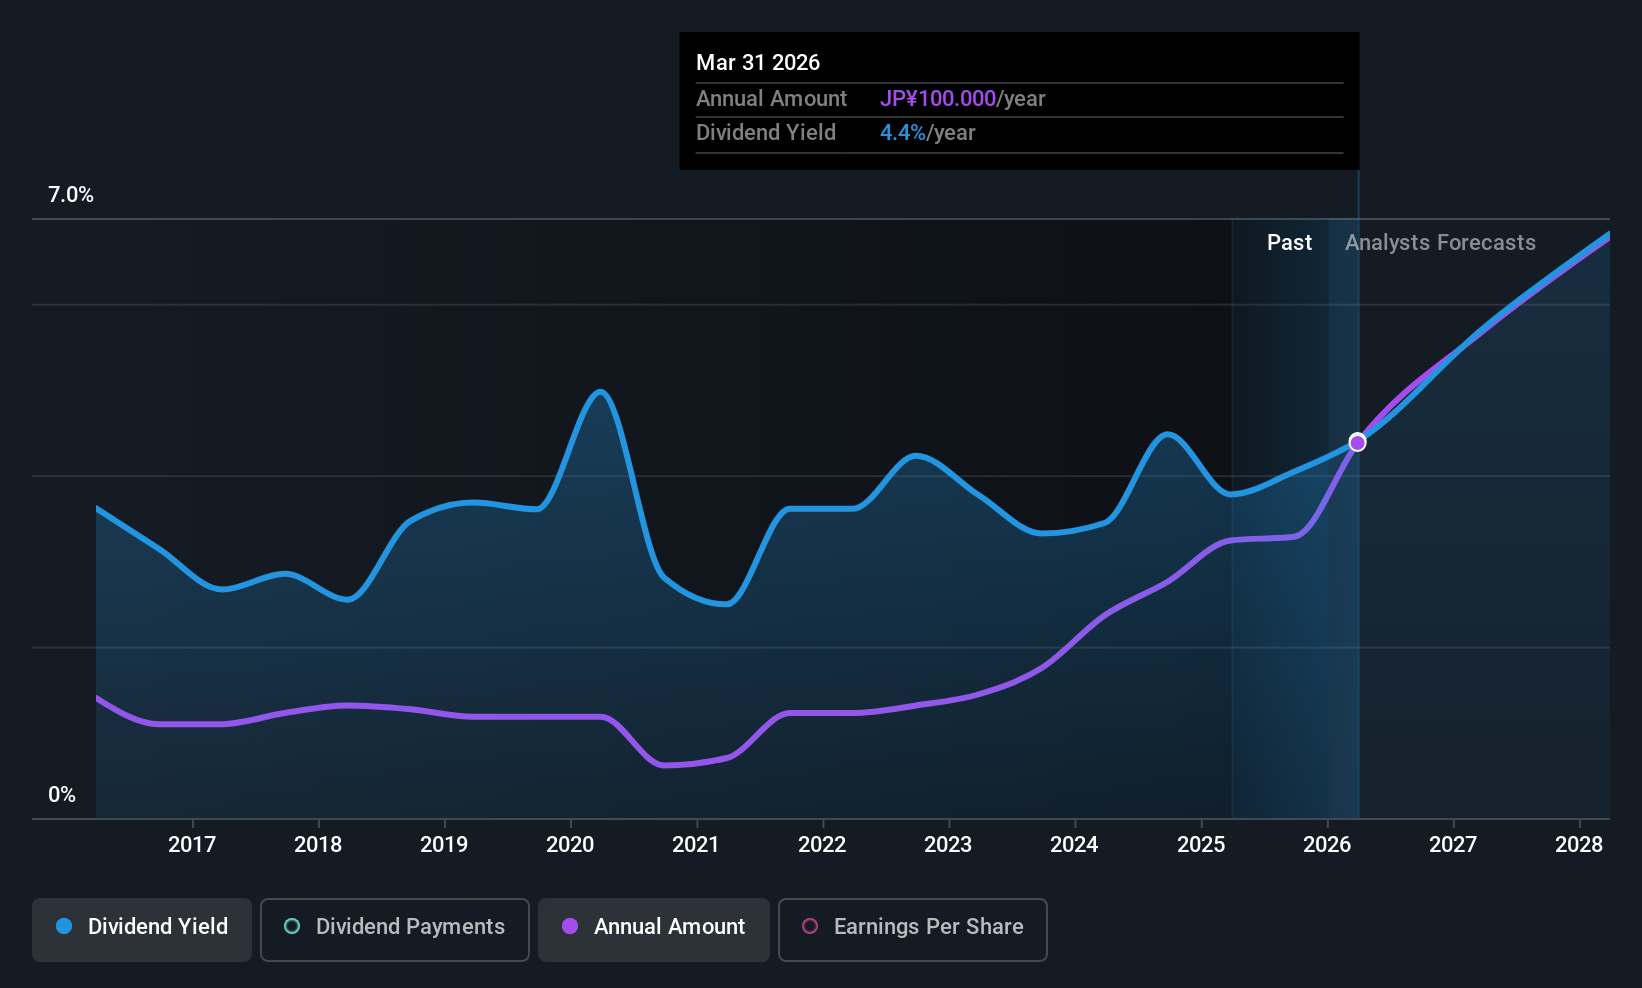
Task: Click the 7.0% y-axis label
Action: click(71, 195)
